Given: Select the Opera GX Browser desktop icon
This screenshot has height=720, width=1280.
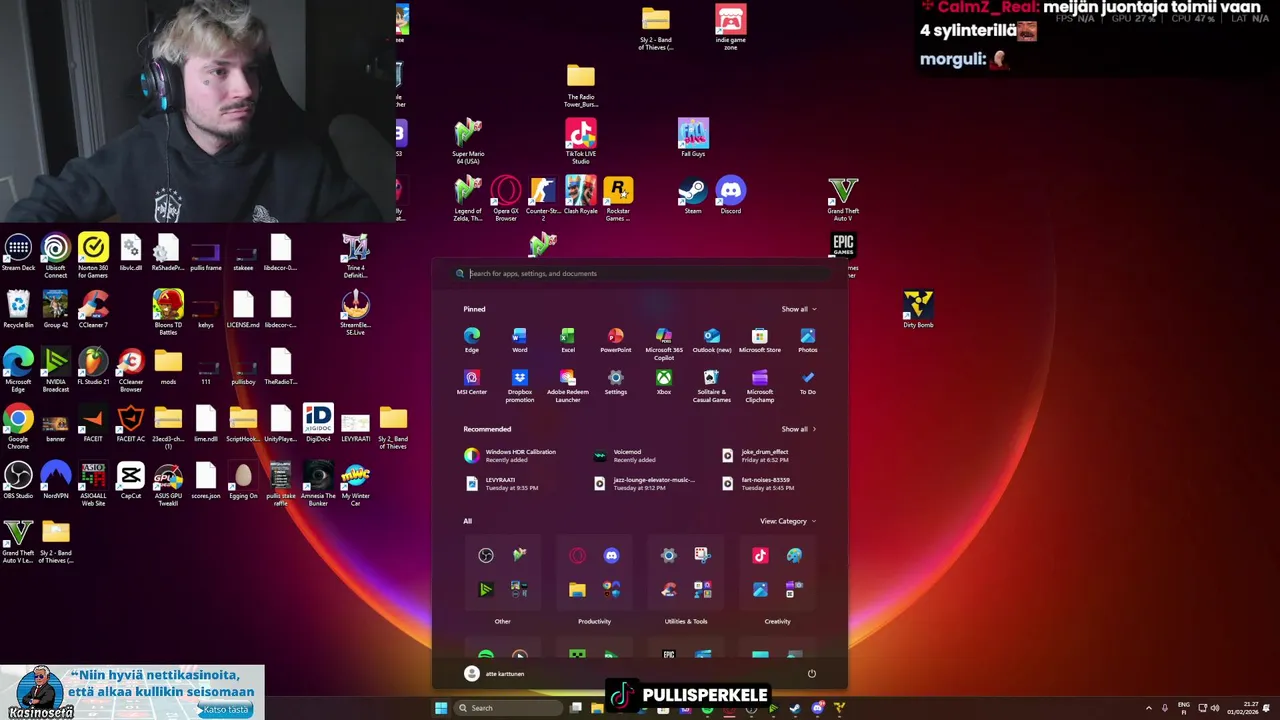Looking at the screenshot, I should 506,198.
